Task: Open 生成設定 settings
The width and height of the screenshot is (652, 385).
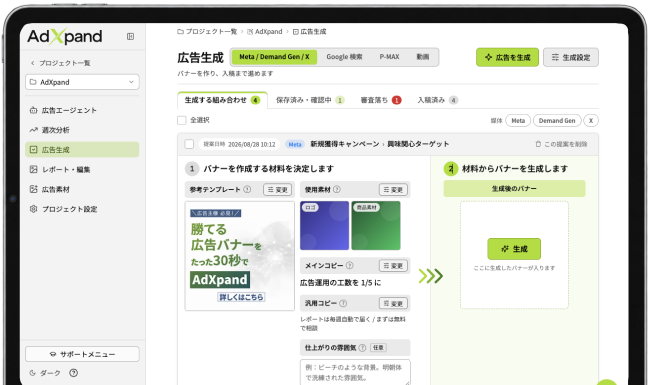Action: (571, 57)
